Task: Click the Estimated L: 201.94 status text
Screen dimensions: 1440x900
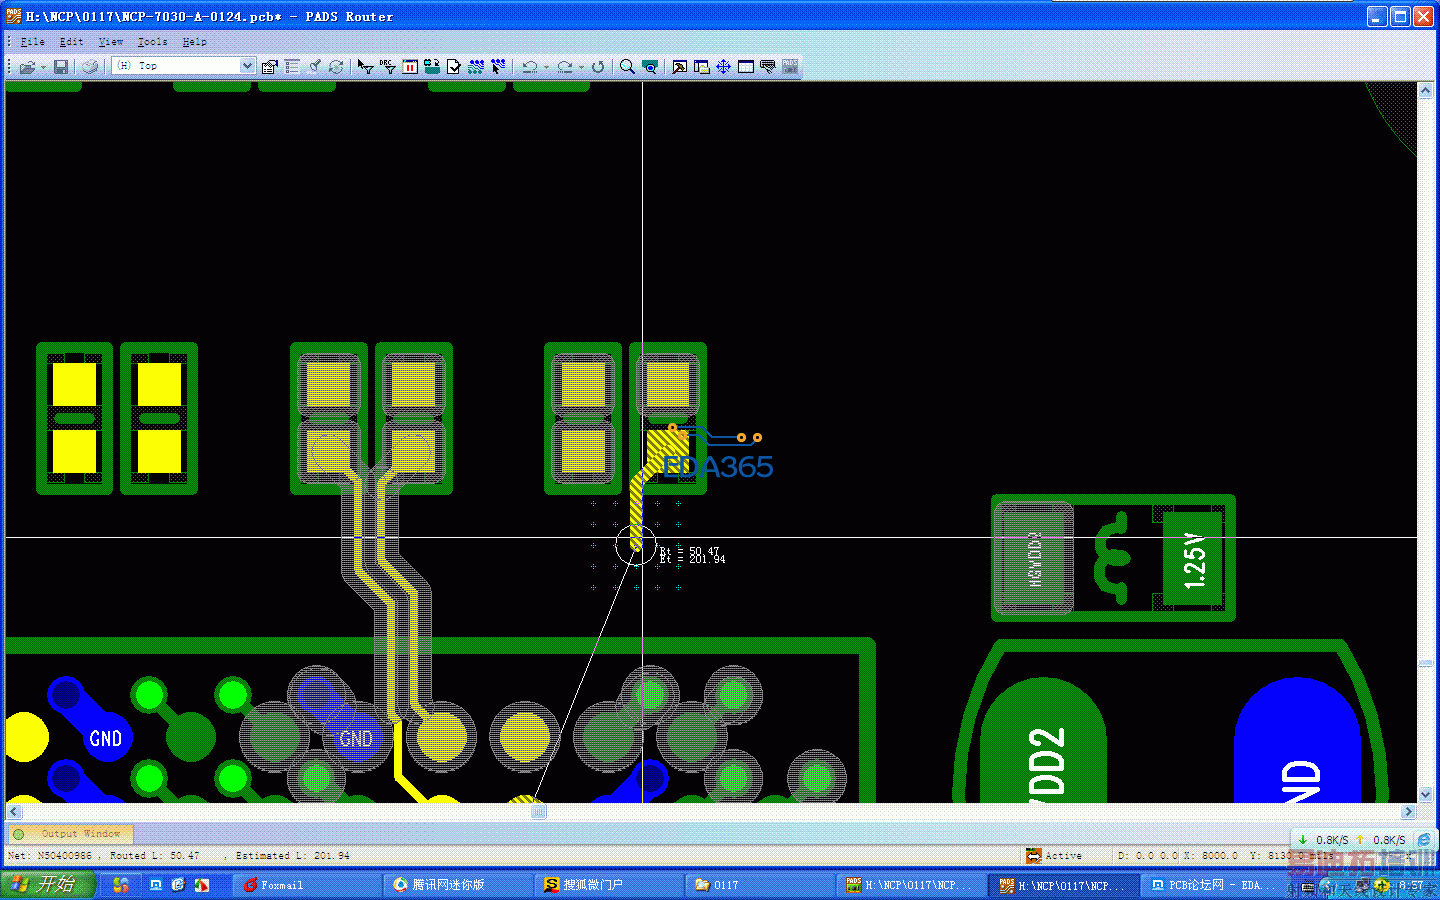Action: (x=293, y=856)
